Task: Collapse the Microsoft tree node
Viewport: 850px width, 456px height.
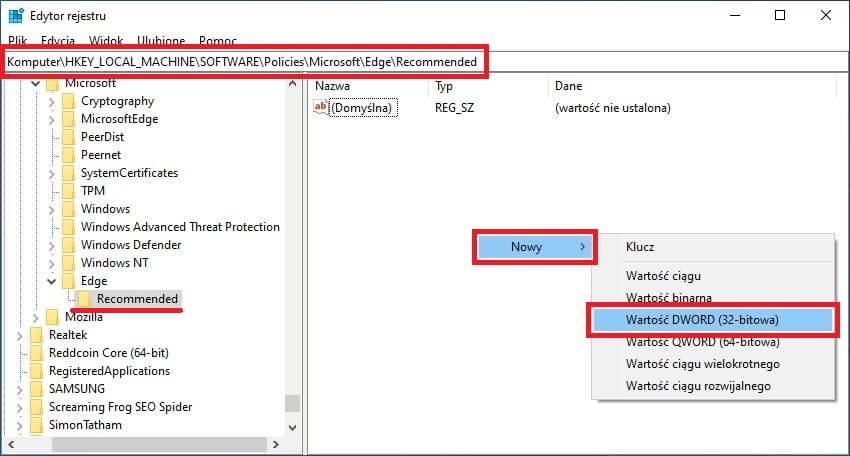Action: coord(36,84)
